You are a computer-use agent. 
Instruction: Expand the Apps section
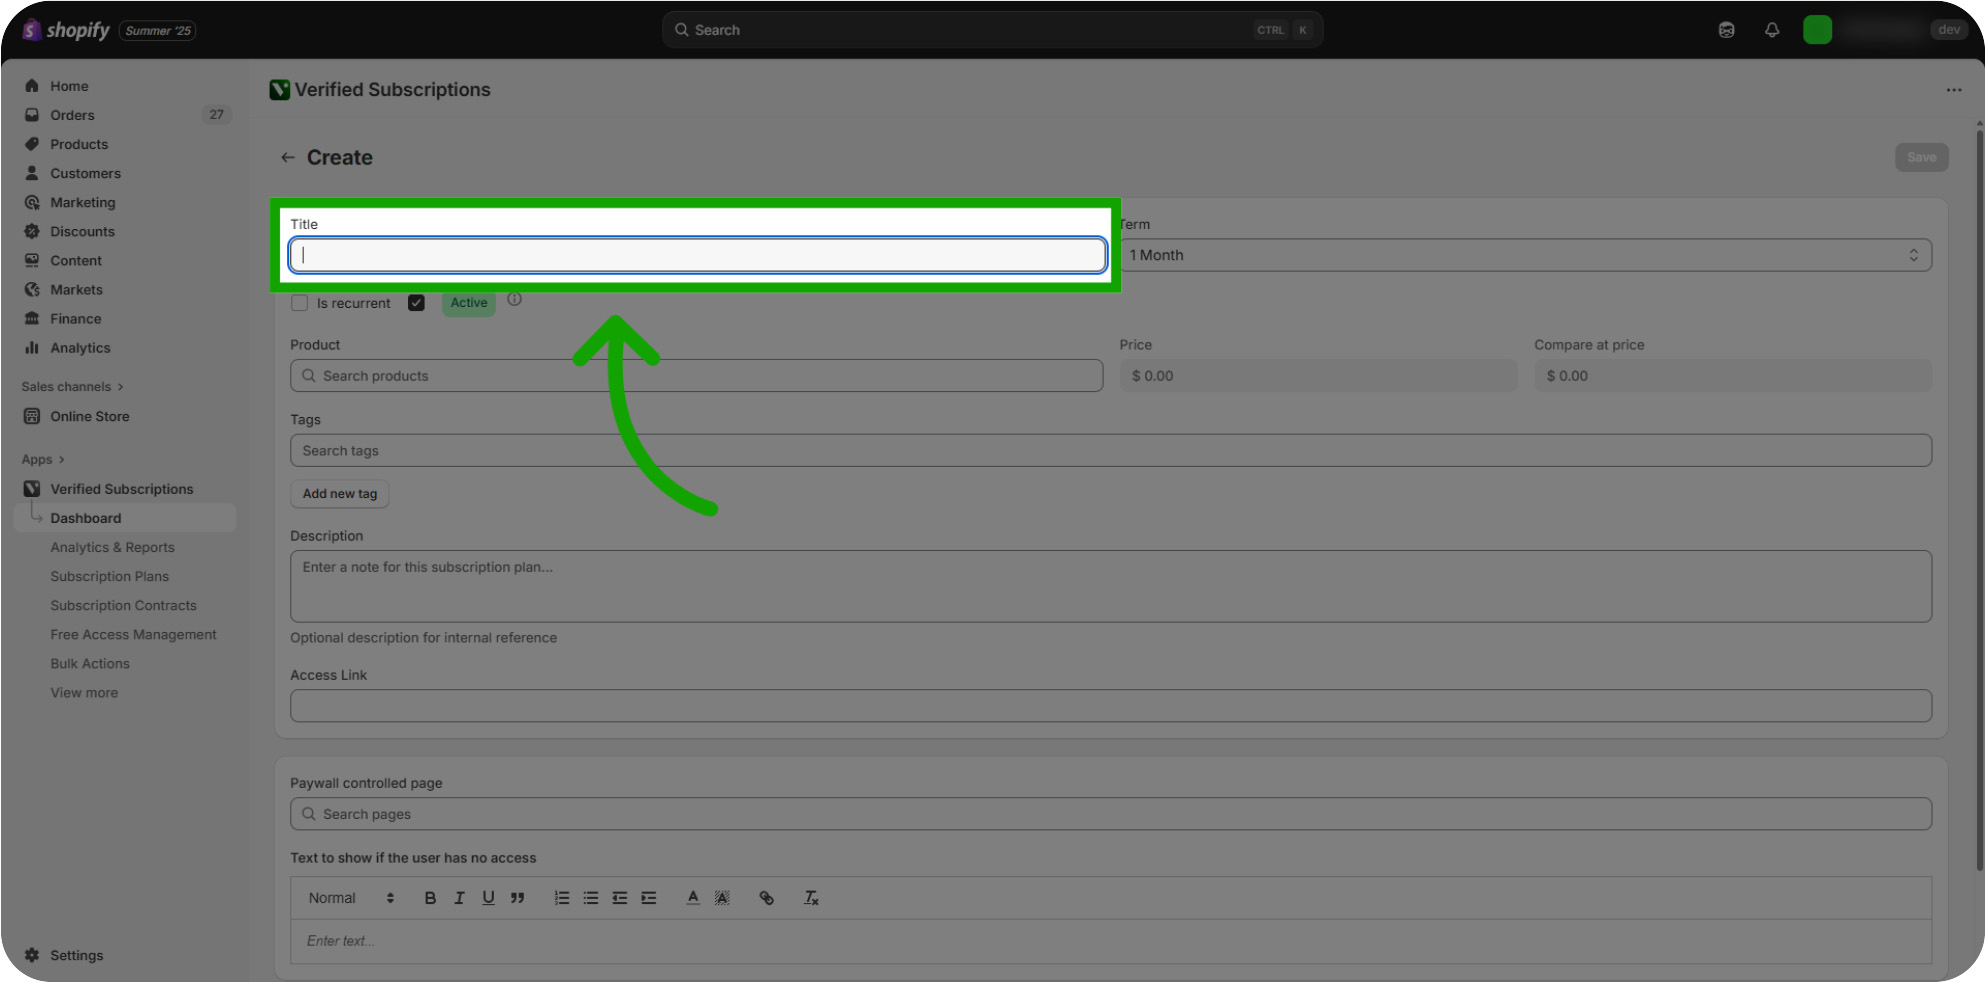click(x=43, y=460)
